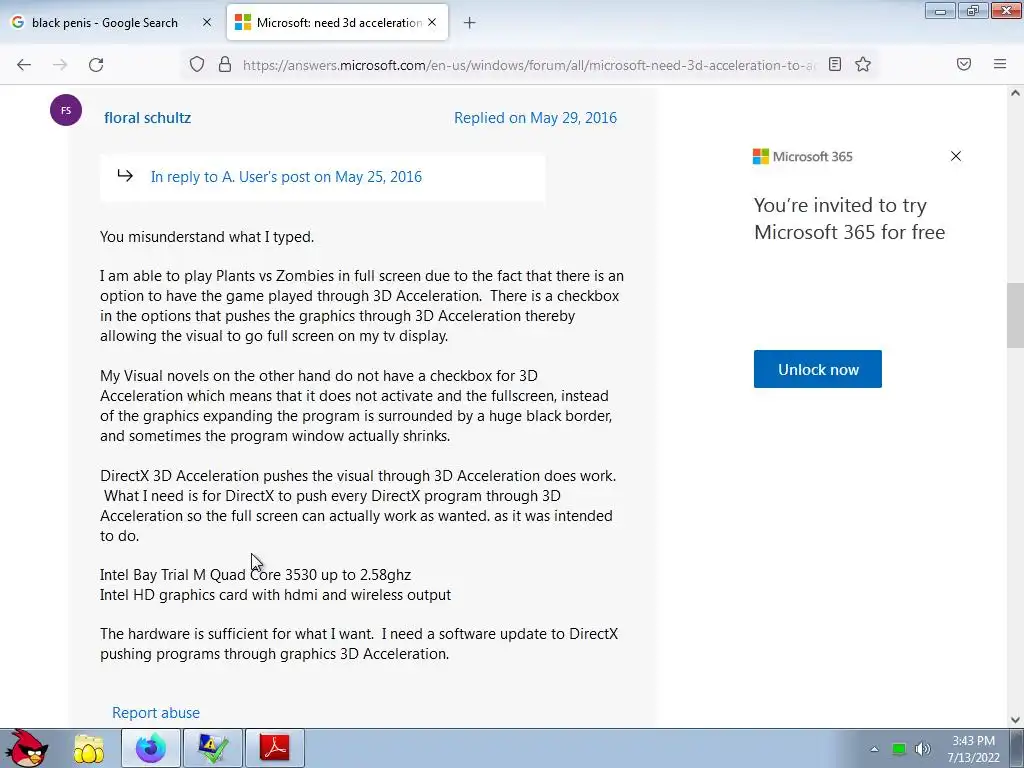Image resolution: width=1024 pixels, height=768 pixels.
Task: Open the folder icon in the taskbar
Action: click(x=89, y=748)
